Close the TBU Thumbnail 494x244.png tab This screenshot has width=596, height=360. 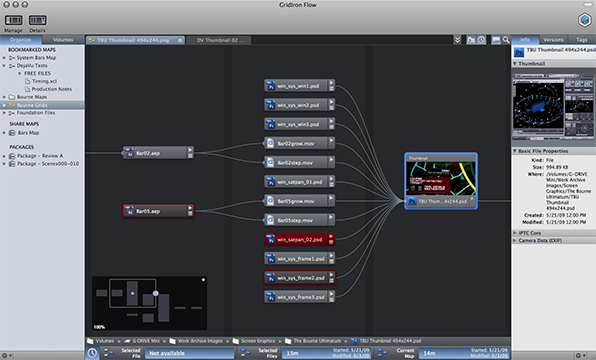pos(180,40)
